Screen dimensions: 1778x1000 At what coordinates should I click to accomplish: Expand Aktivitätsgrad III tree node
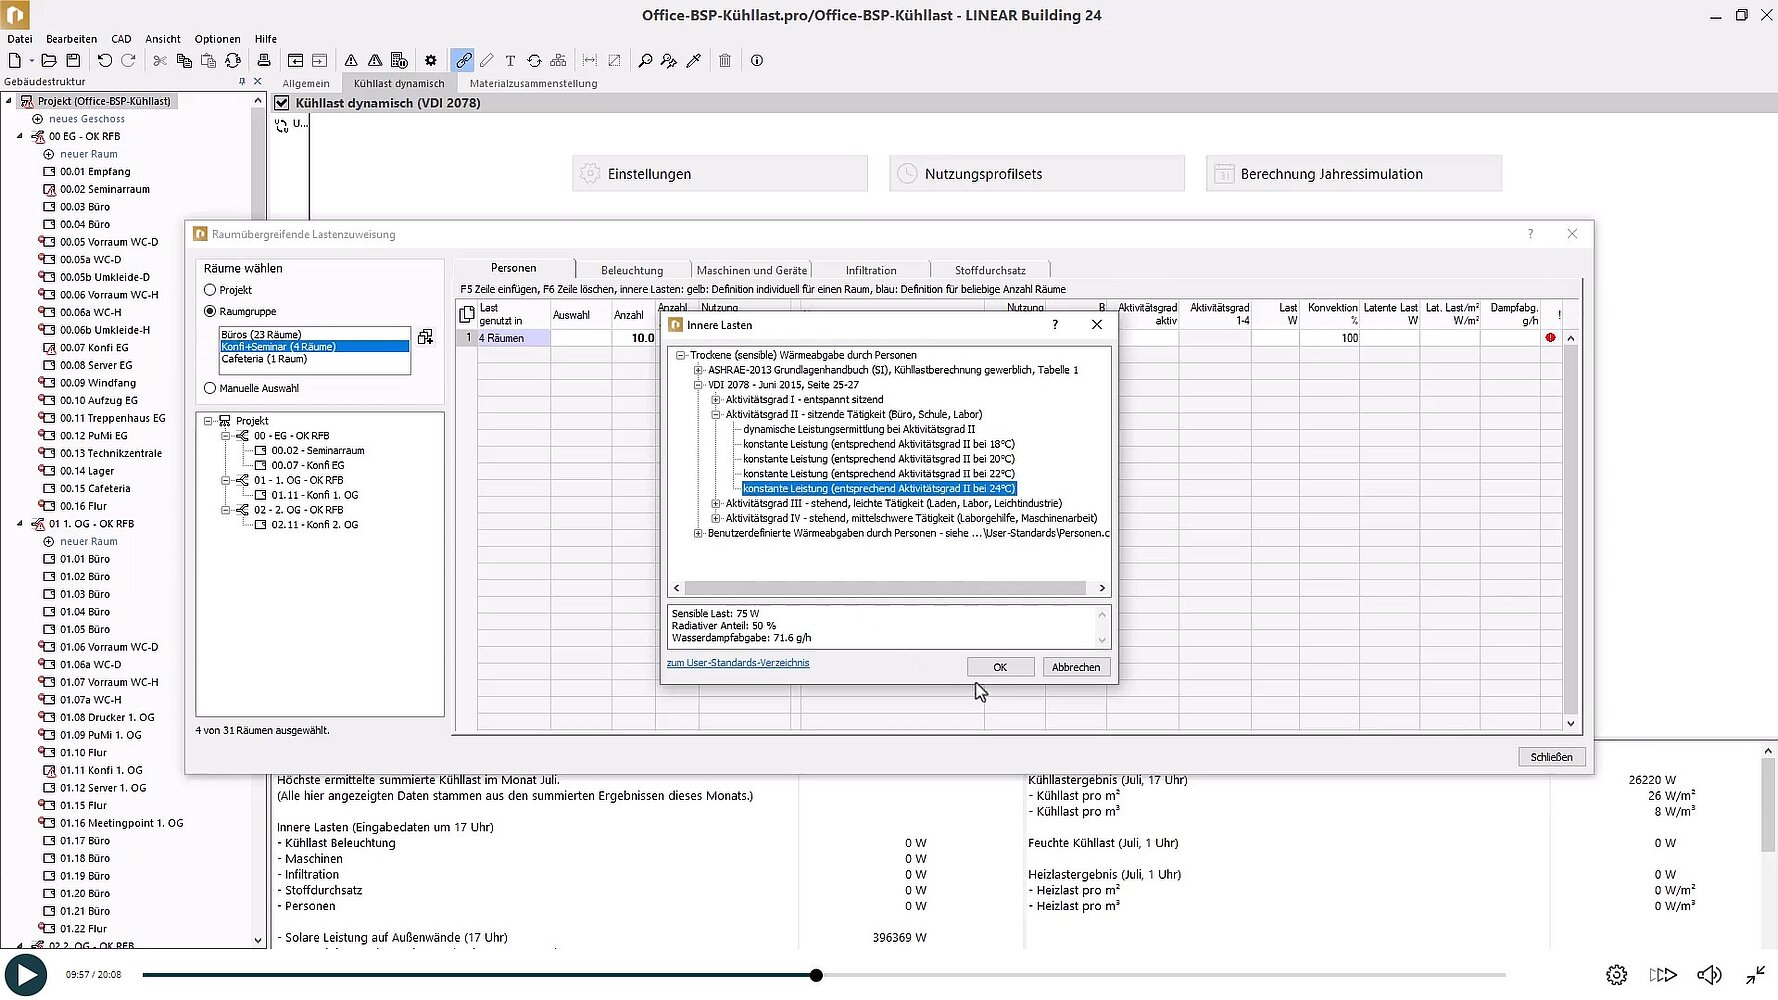pos(716,504)
